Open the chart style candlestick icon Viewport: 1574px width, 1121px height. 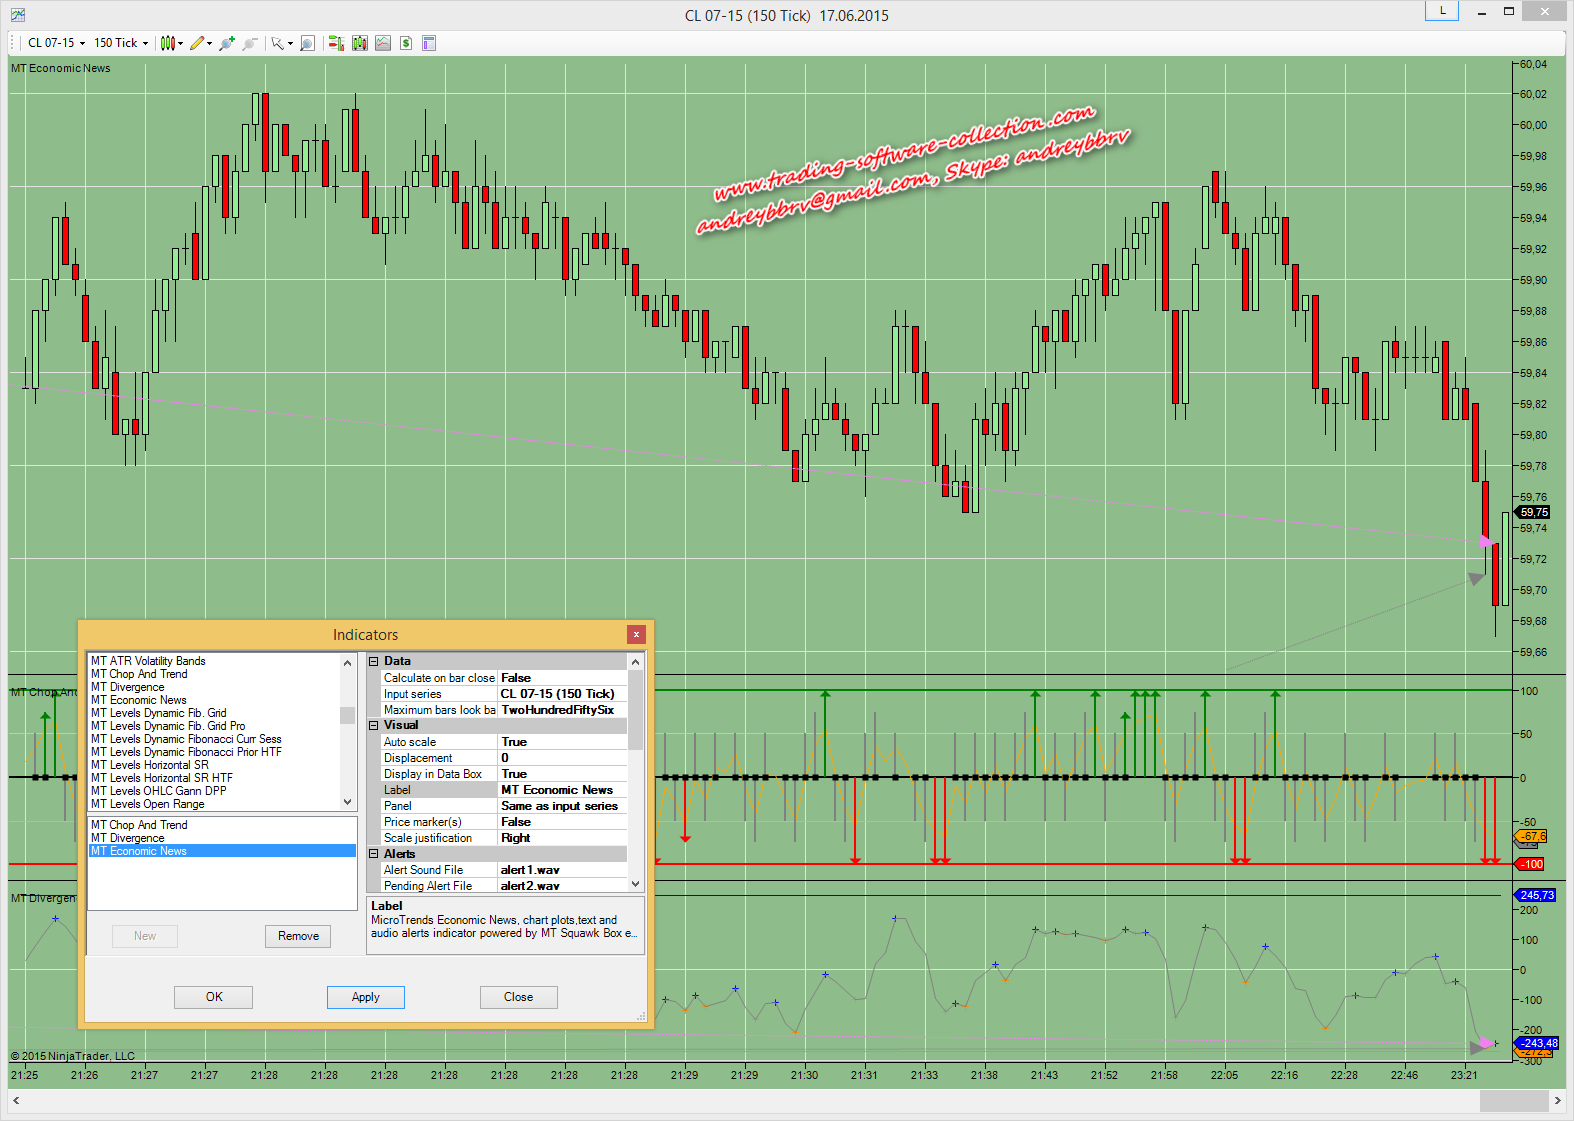pos(168,43)
